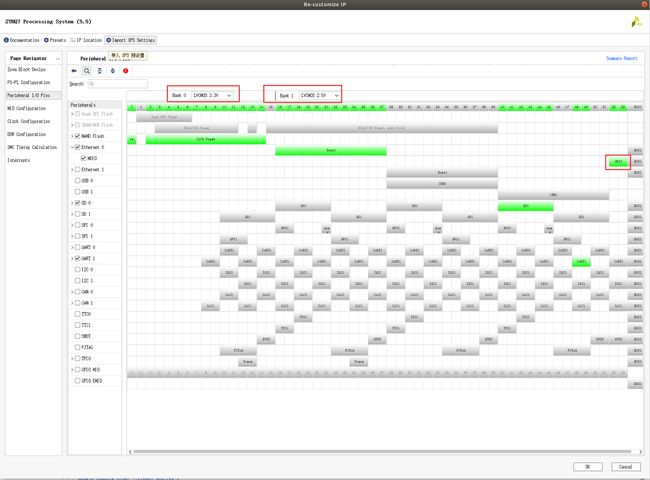Screen dimensions: 650x480
Task: Open Documentation
Action: click(x=22, y=40)
